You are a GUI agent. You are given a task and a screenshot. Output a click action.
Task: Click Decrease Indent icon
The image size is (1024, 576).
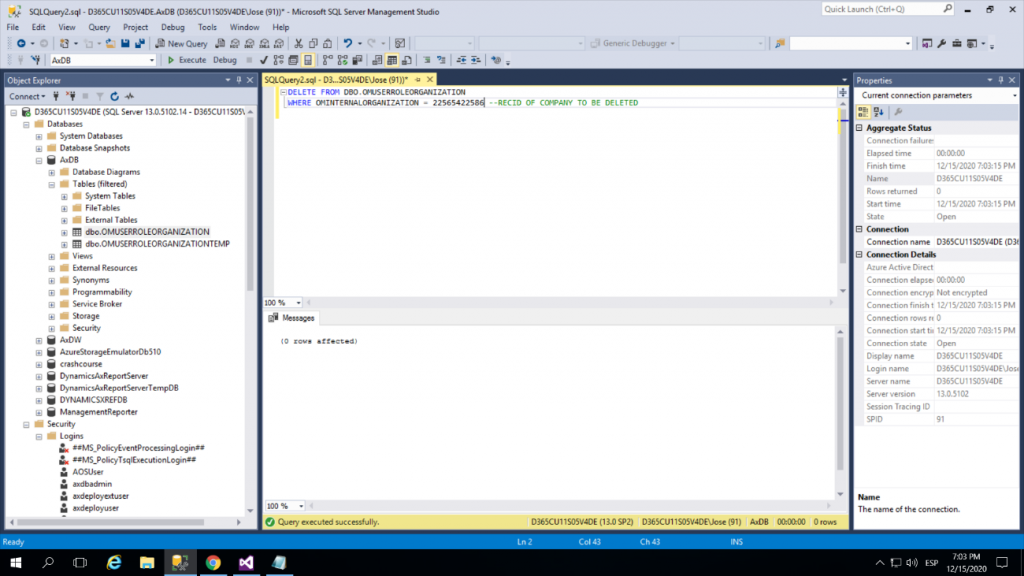click(461, 60)
